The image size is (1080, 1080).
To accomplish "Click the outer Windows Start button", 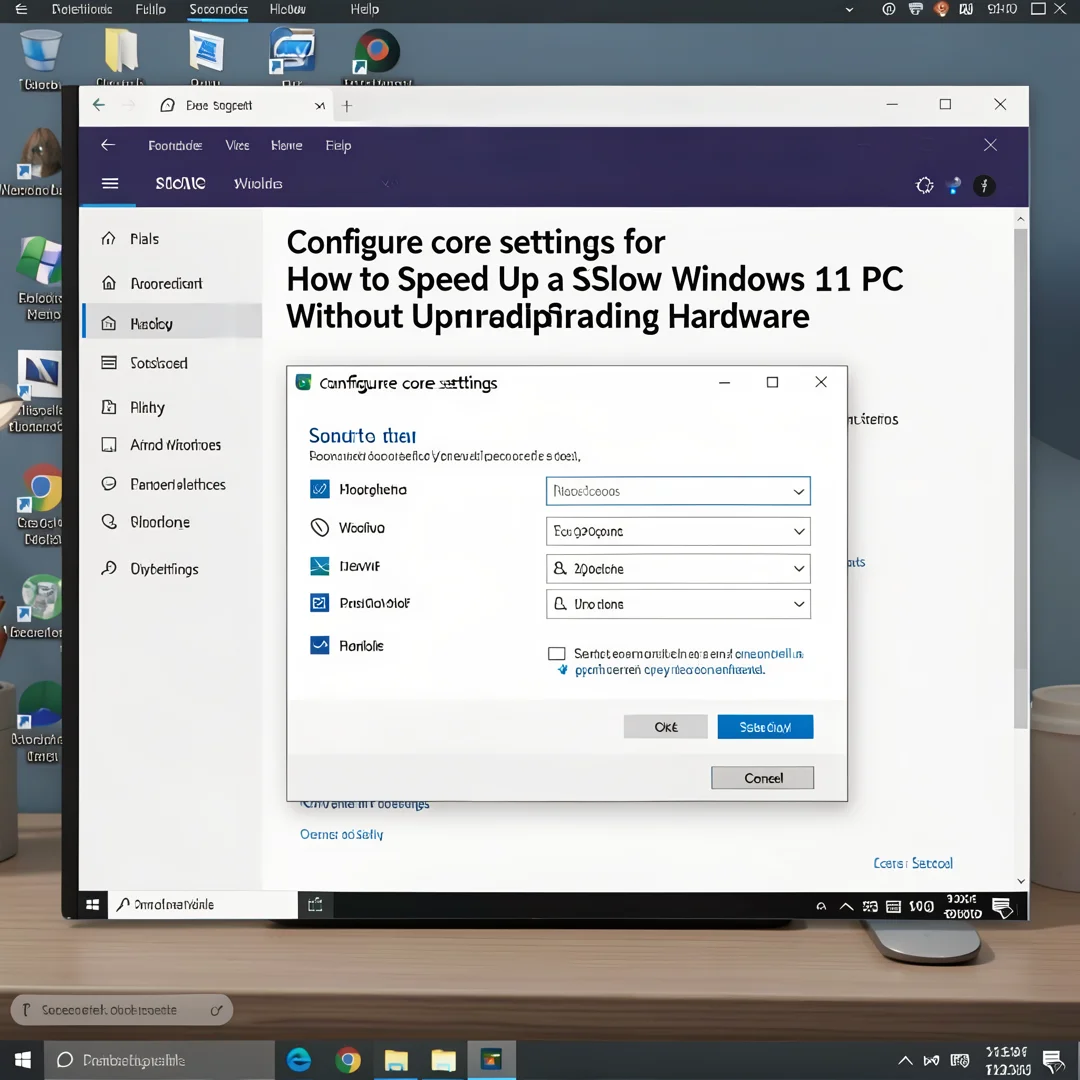I will click(22, 1059).
